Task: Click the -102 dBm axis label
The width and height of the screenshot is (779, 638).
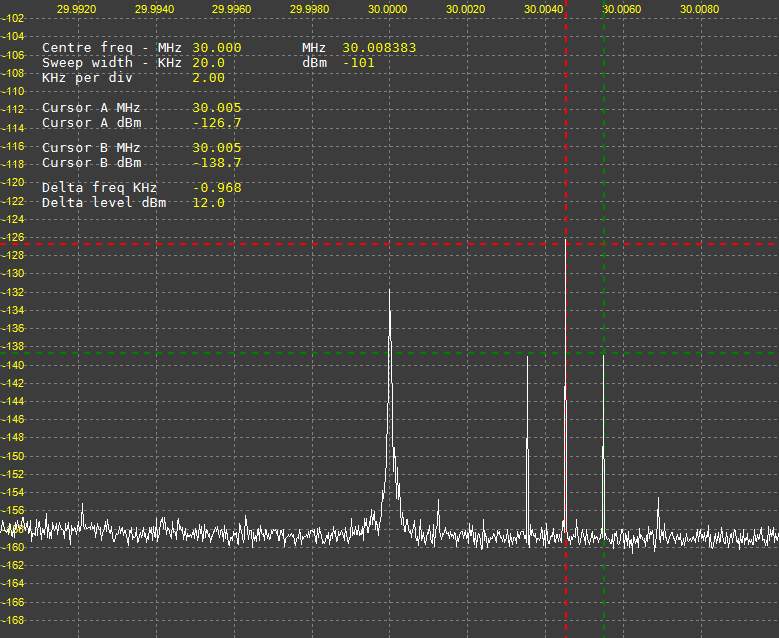Action: pos(12,18)
